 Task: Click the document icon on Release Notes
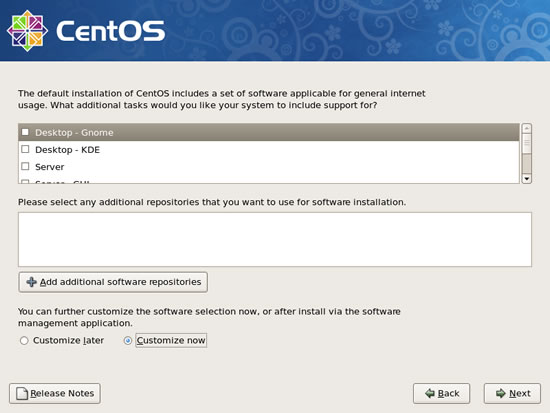[22, 393]
